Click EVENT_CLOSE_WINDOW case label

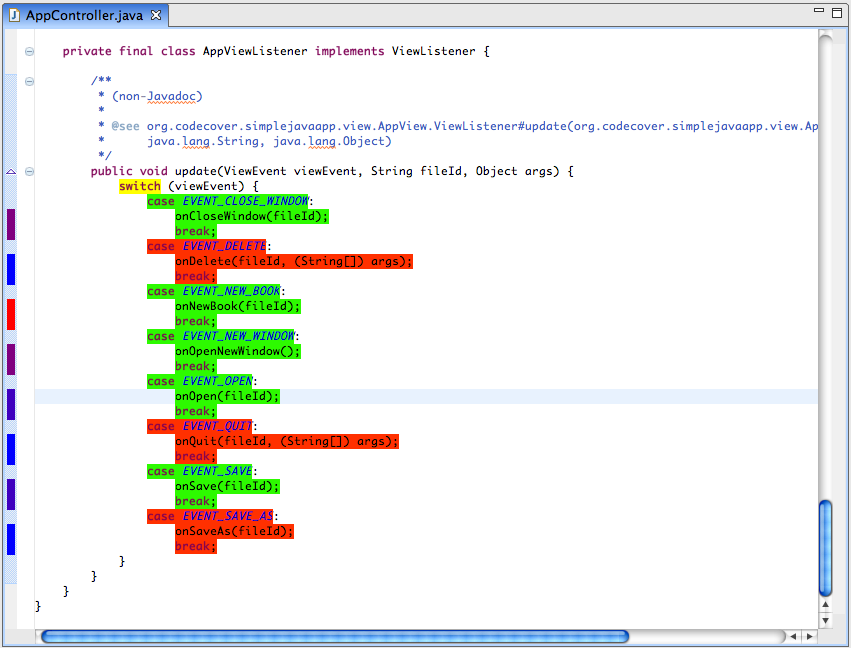coord(246,201)
